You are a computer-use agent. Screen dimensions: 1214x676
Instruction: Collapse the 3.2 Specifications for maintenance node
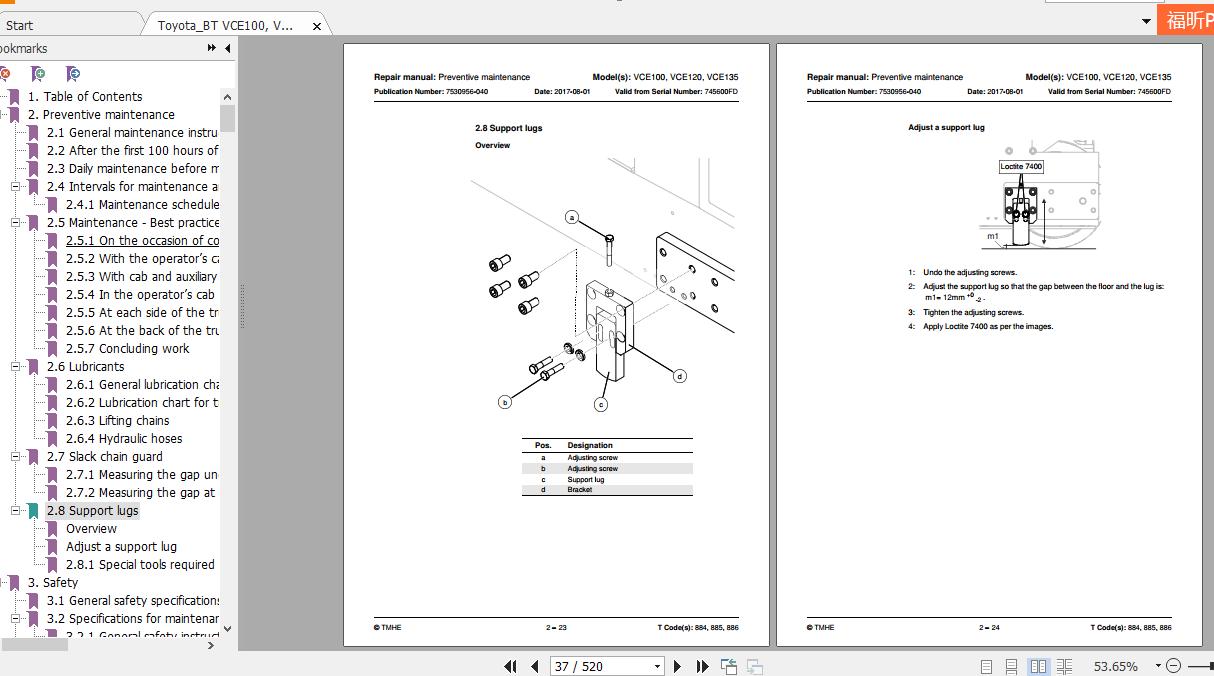[x=16, y=619]
